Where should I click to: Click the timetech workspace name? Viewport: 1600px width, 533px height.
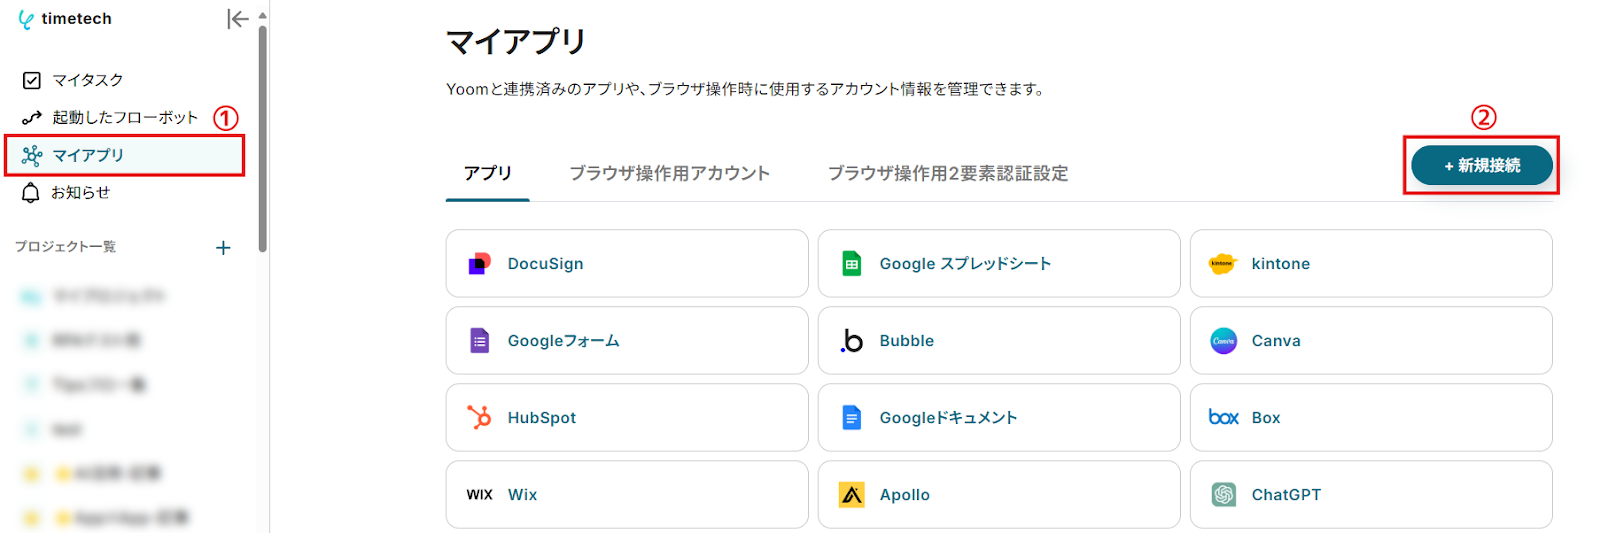(76, 19)
